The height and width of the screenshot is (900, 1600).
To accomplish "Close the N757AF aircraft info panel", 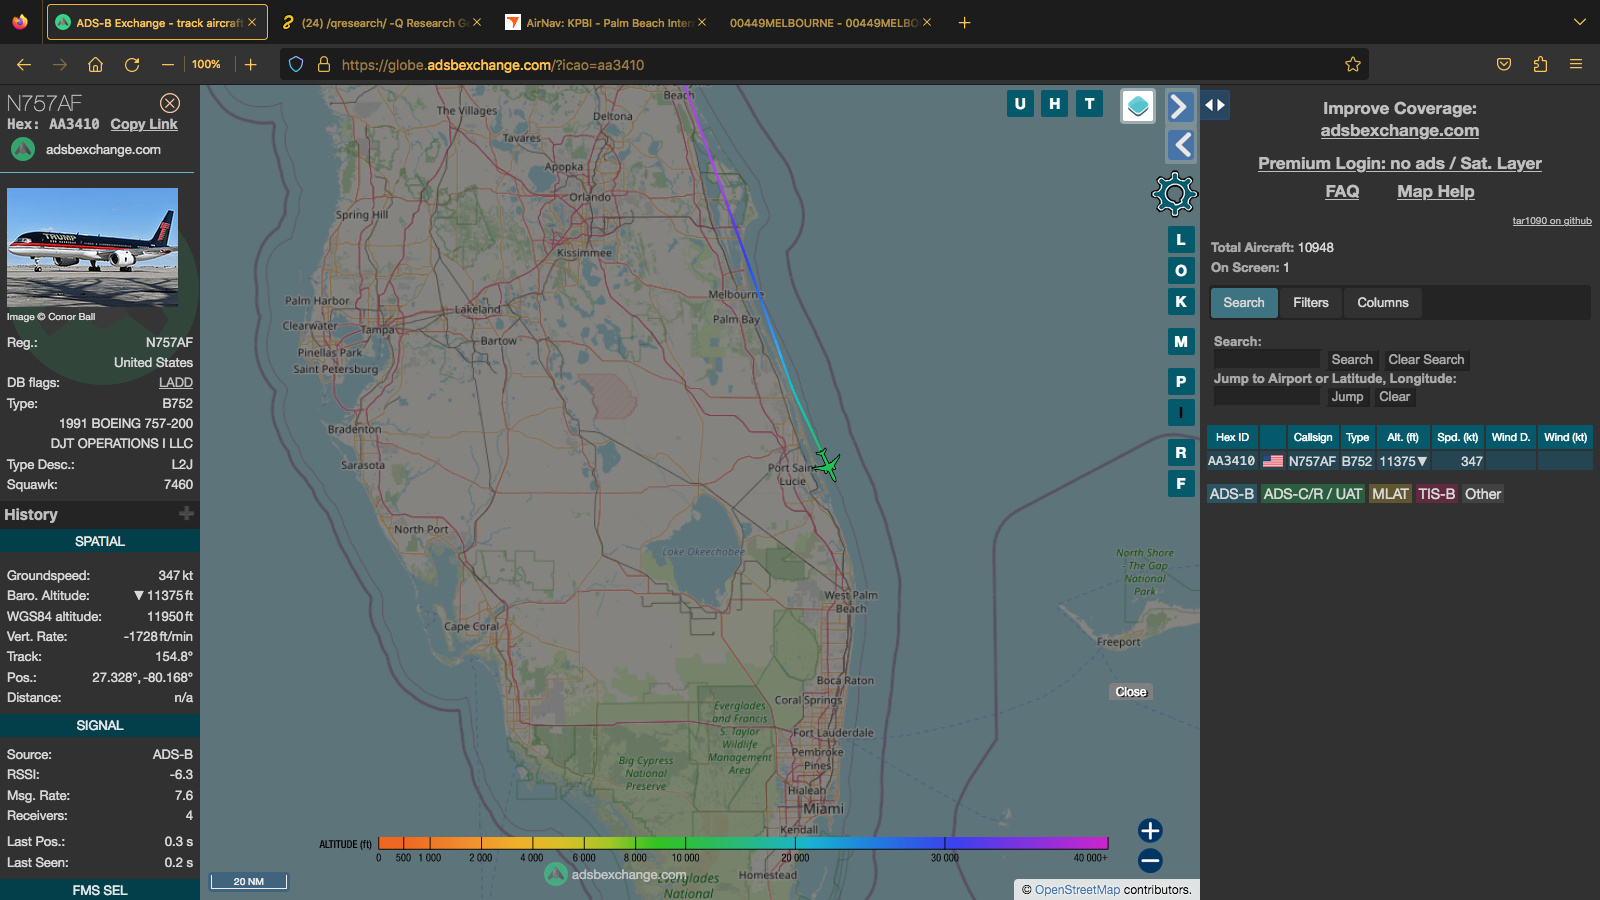I will pos(170,103).
